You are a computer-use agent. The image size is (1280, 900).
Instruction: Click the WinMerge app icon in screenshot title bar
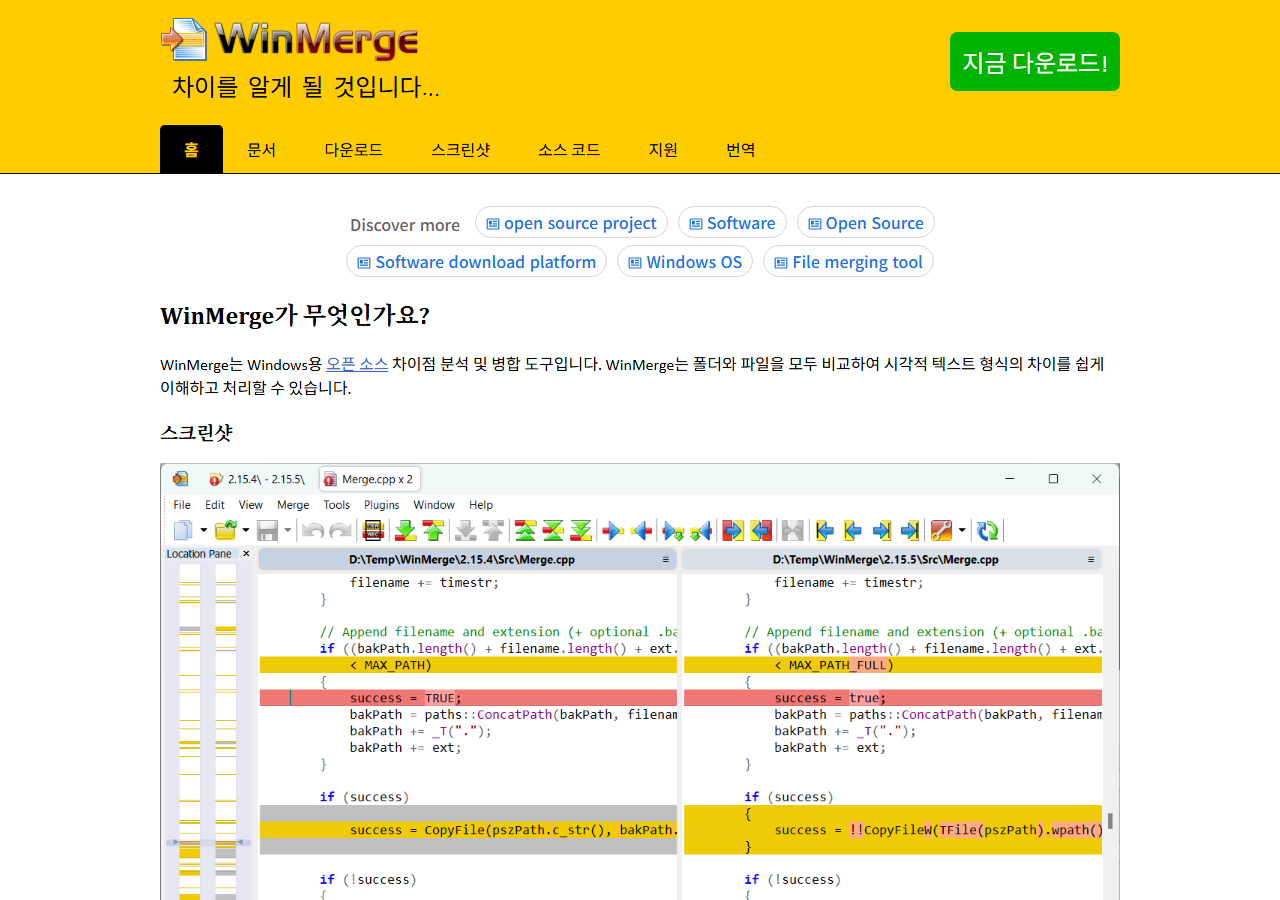(180, 479)
